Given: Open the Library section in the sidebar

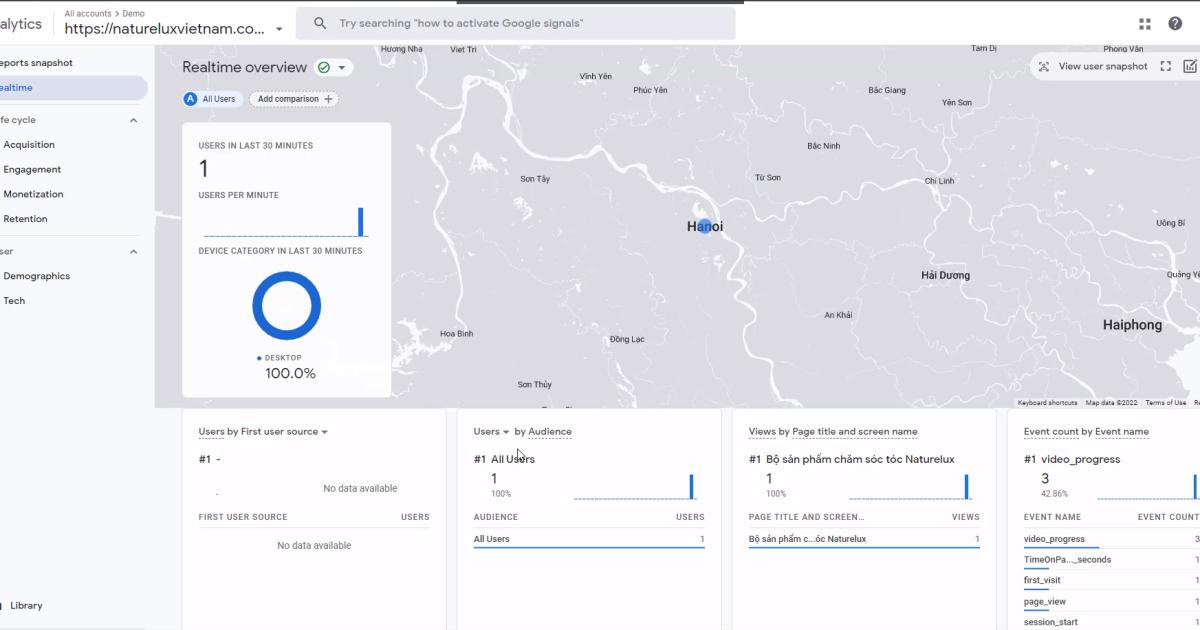Looking at the screenshot, I should click(x=26, y=605).
